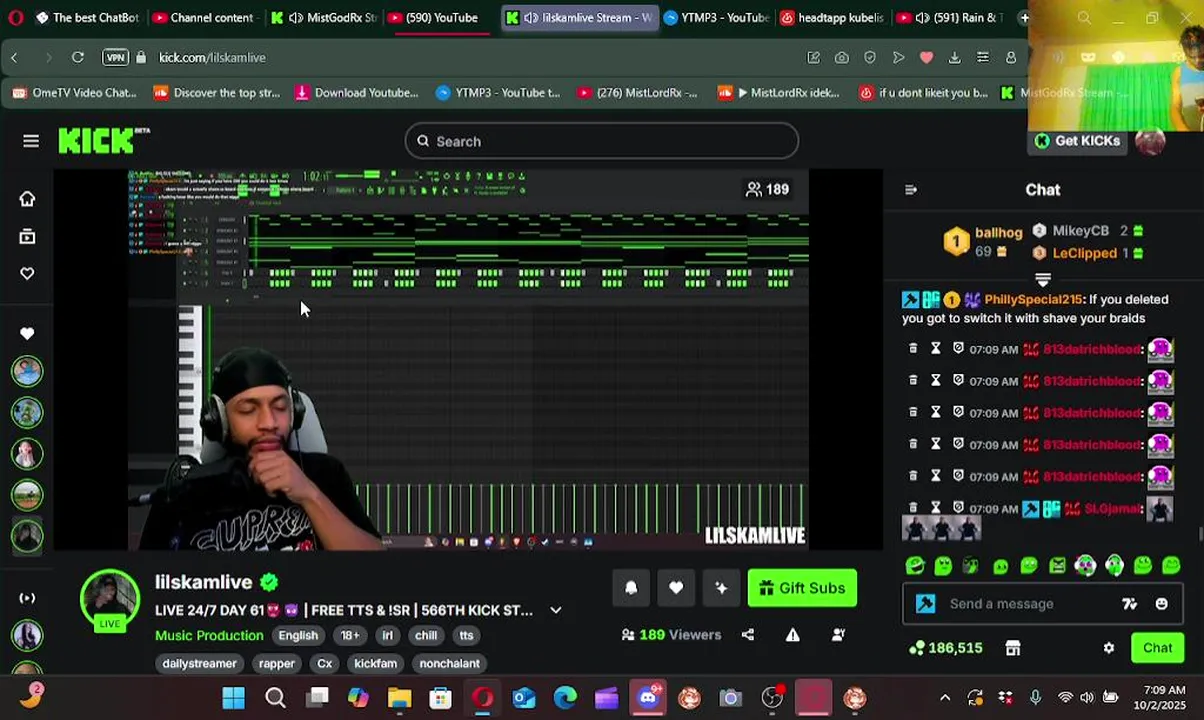
Task: Open chat settings gear
Action: point(1109,648)
